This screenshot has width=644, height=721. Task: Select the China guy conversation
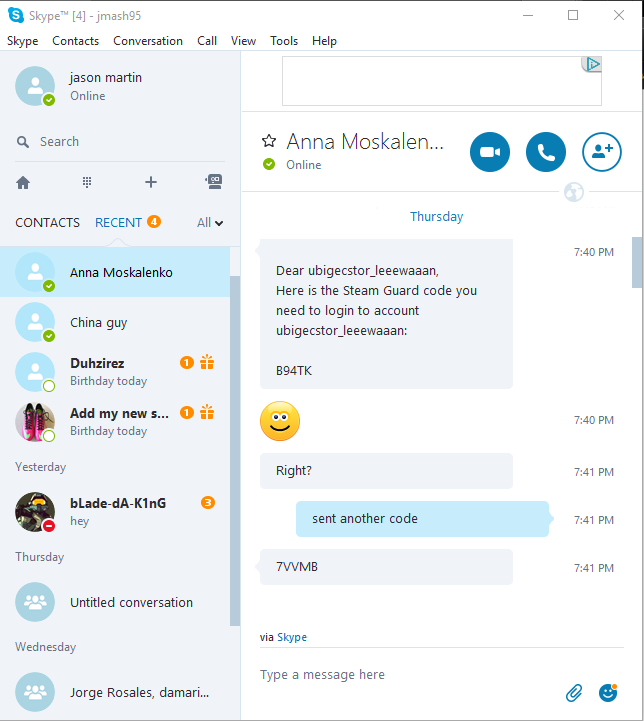coord(115,322)
